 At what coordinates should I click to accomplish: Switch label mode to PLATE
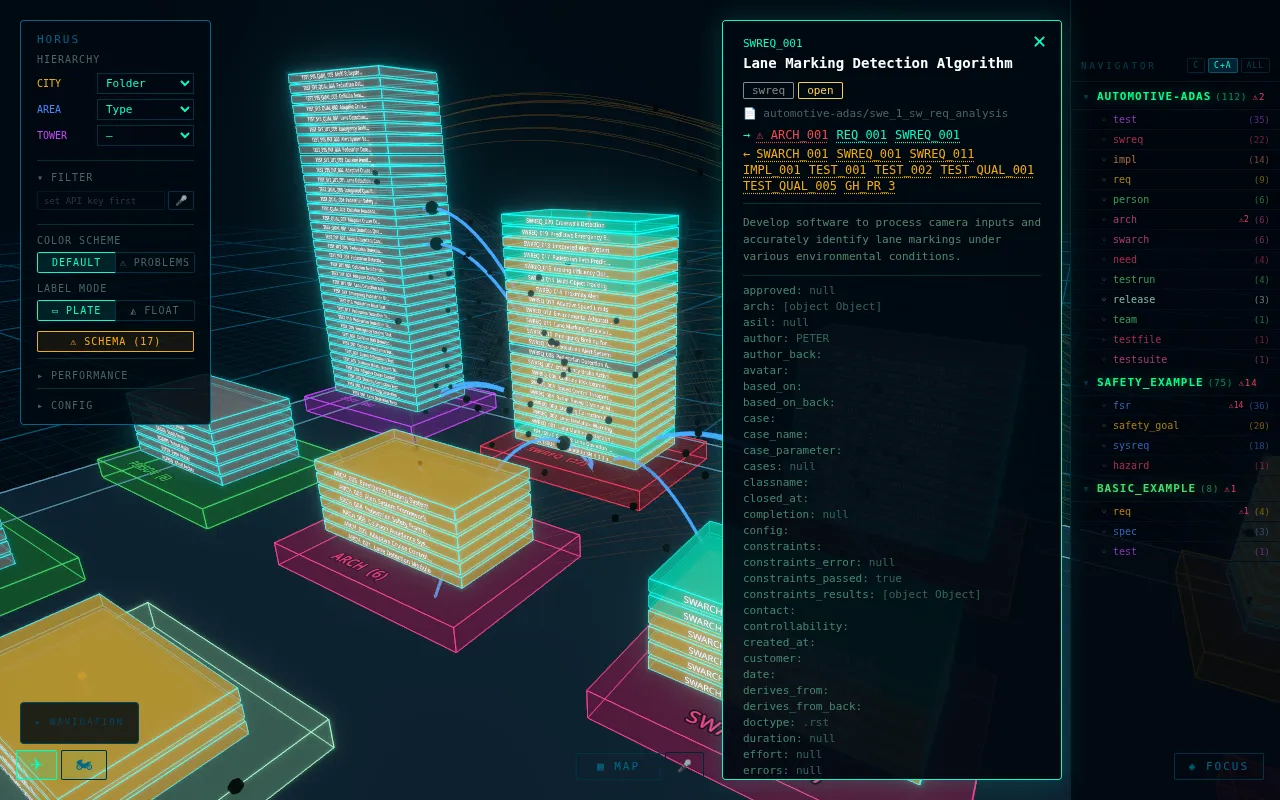click(x=76, y=311)
